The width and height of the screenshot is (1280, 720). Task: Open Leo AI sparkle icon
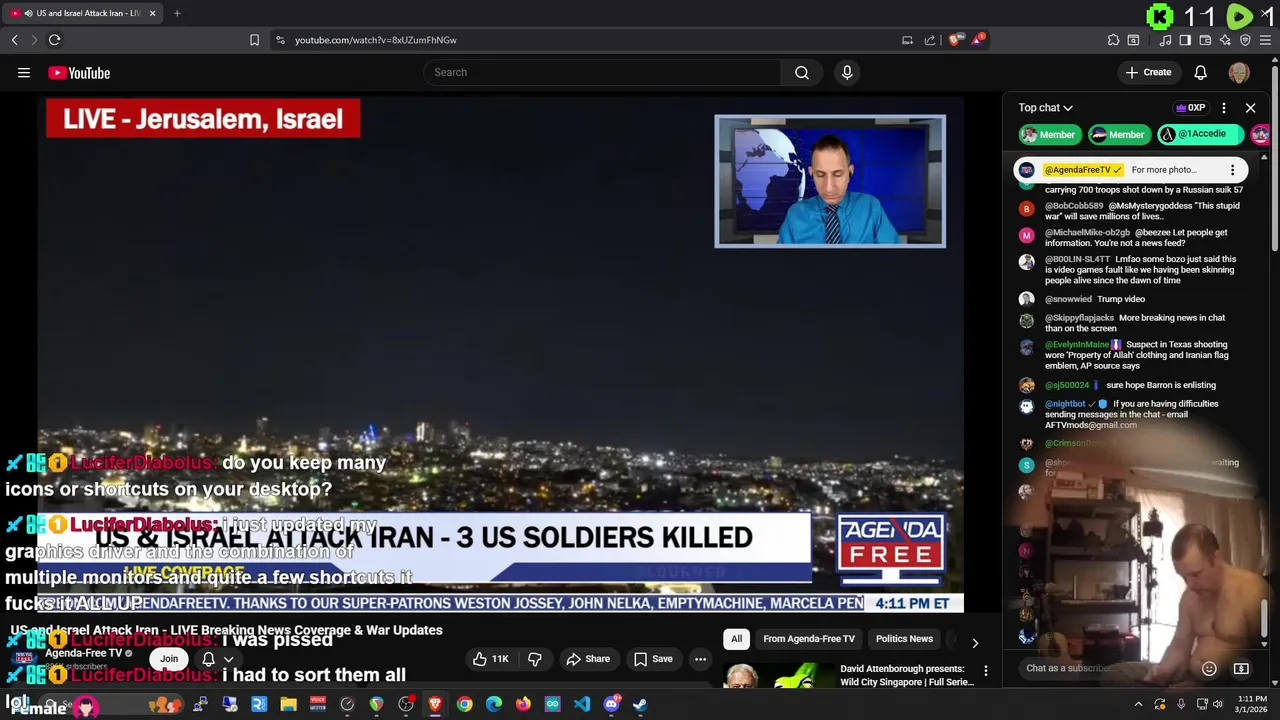1225,40
